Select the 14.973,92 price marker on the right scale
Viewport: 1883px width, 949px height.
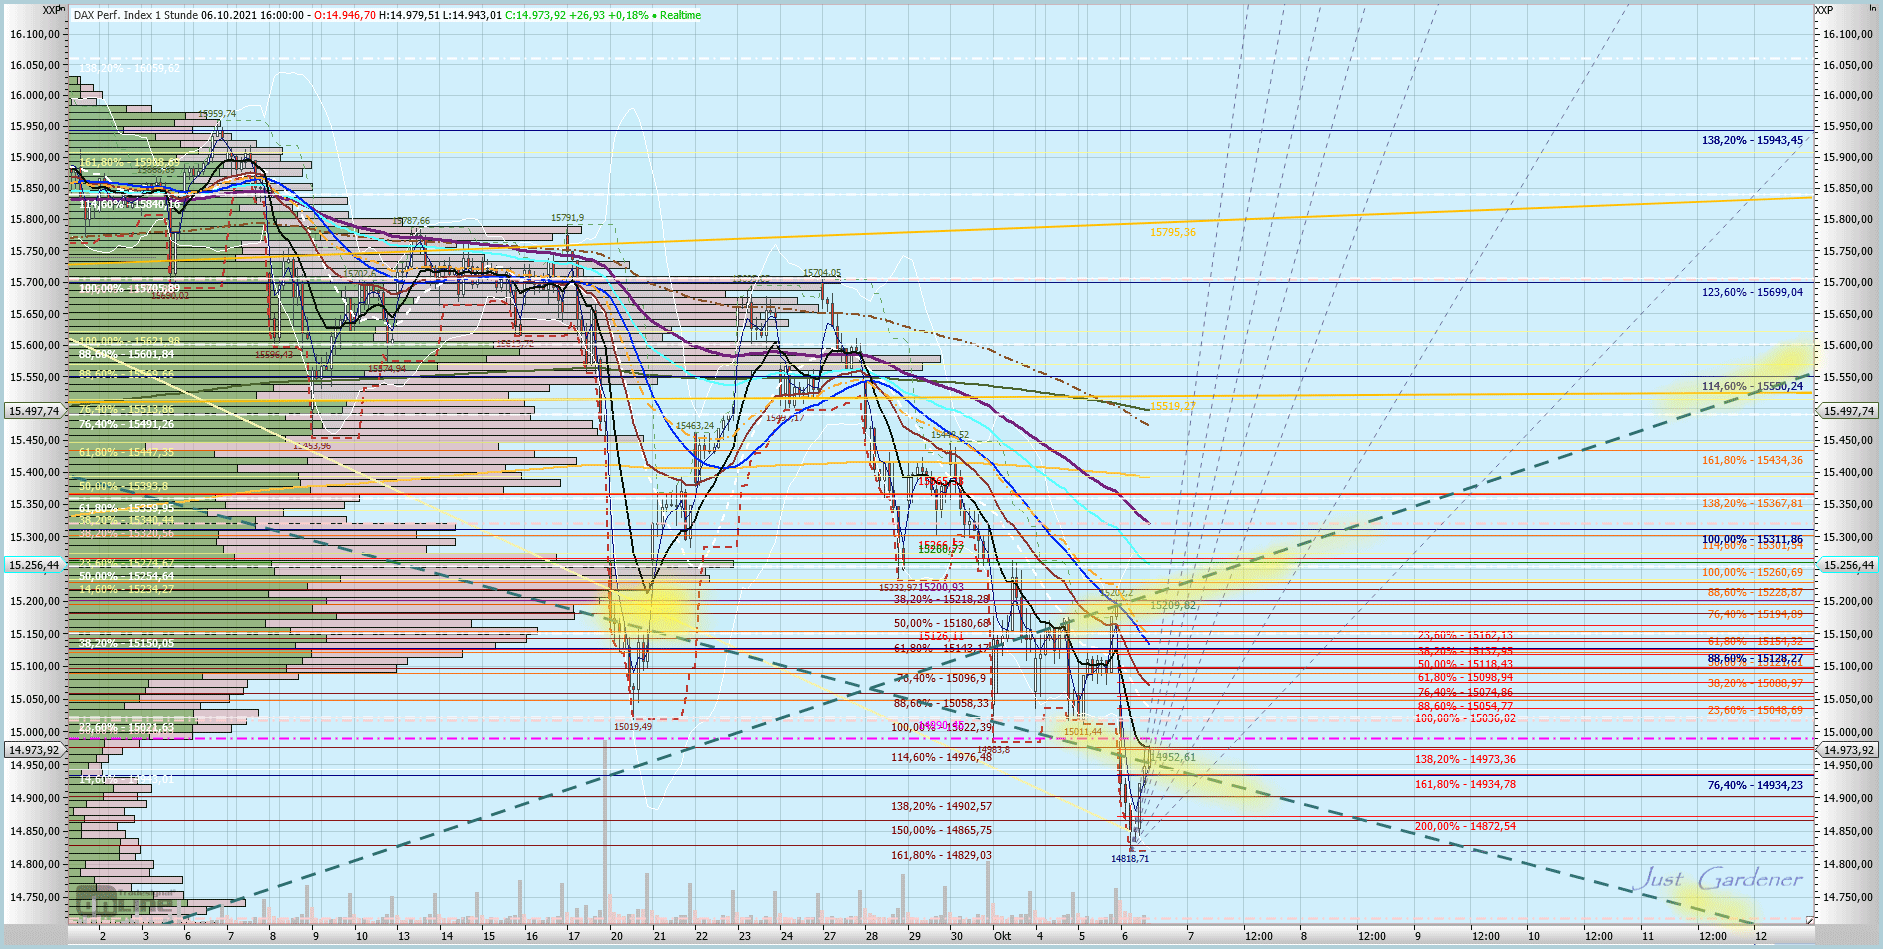point(1849,749)
